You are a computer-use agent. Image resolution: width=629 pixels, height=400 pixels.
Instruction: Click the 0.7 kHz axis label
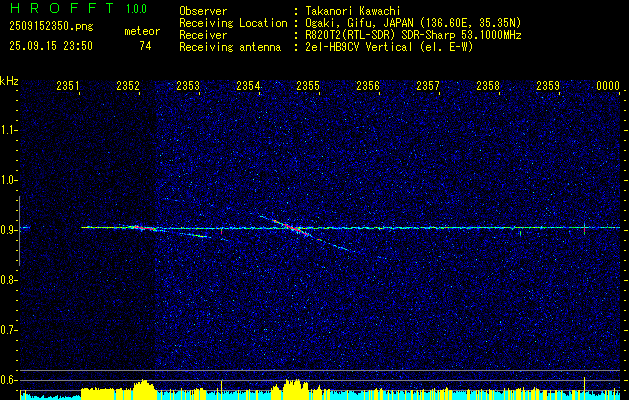tap(8, 330)
